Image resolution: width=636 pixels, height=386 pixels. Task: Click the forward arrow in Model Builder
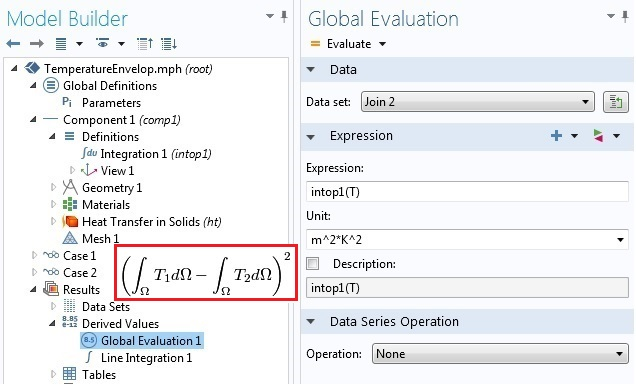(37, 43)
